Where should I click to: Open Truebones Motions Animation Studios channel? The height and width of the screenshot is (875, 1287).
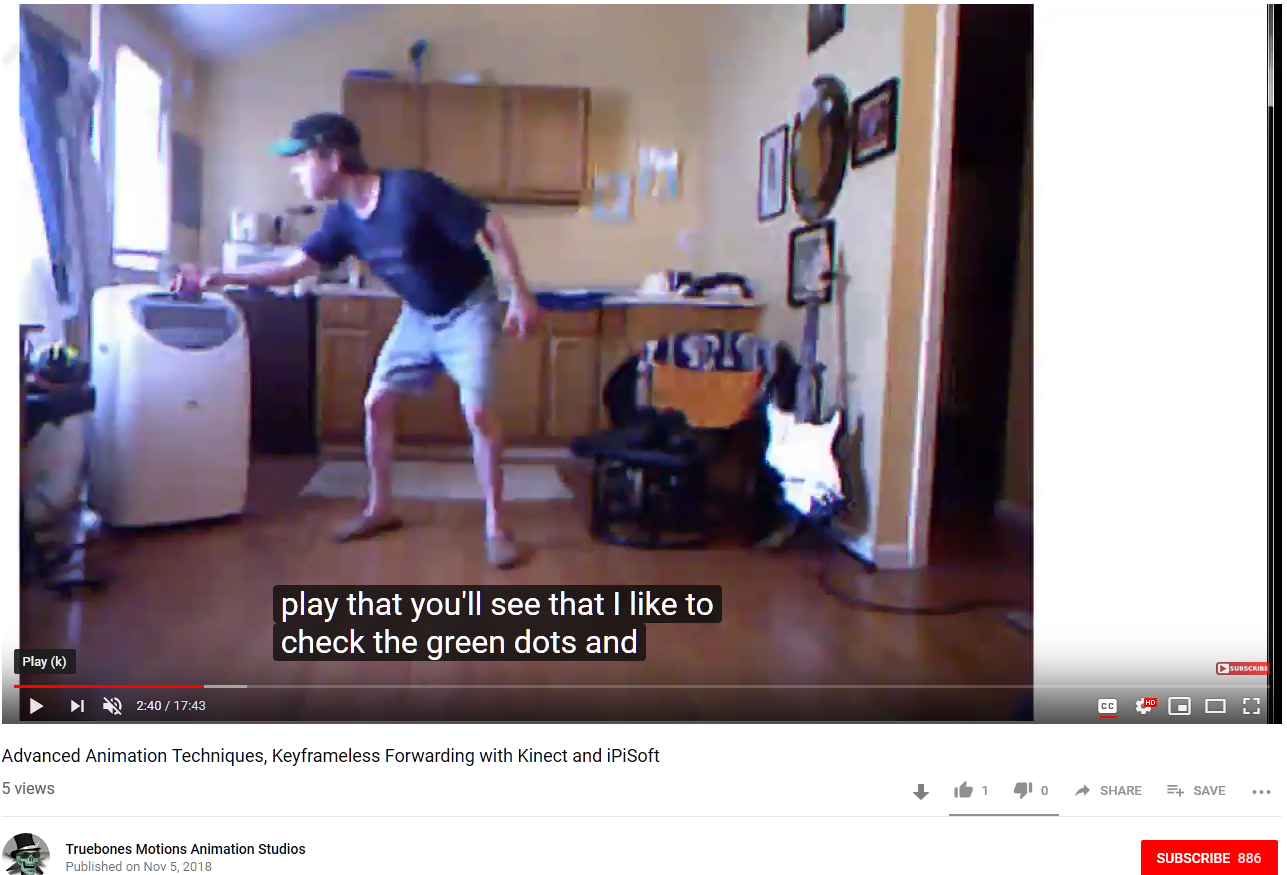pos(185,849)
